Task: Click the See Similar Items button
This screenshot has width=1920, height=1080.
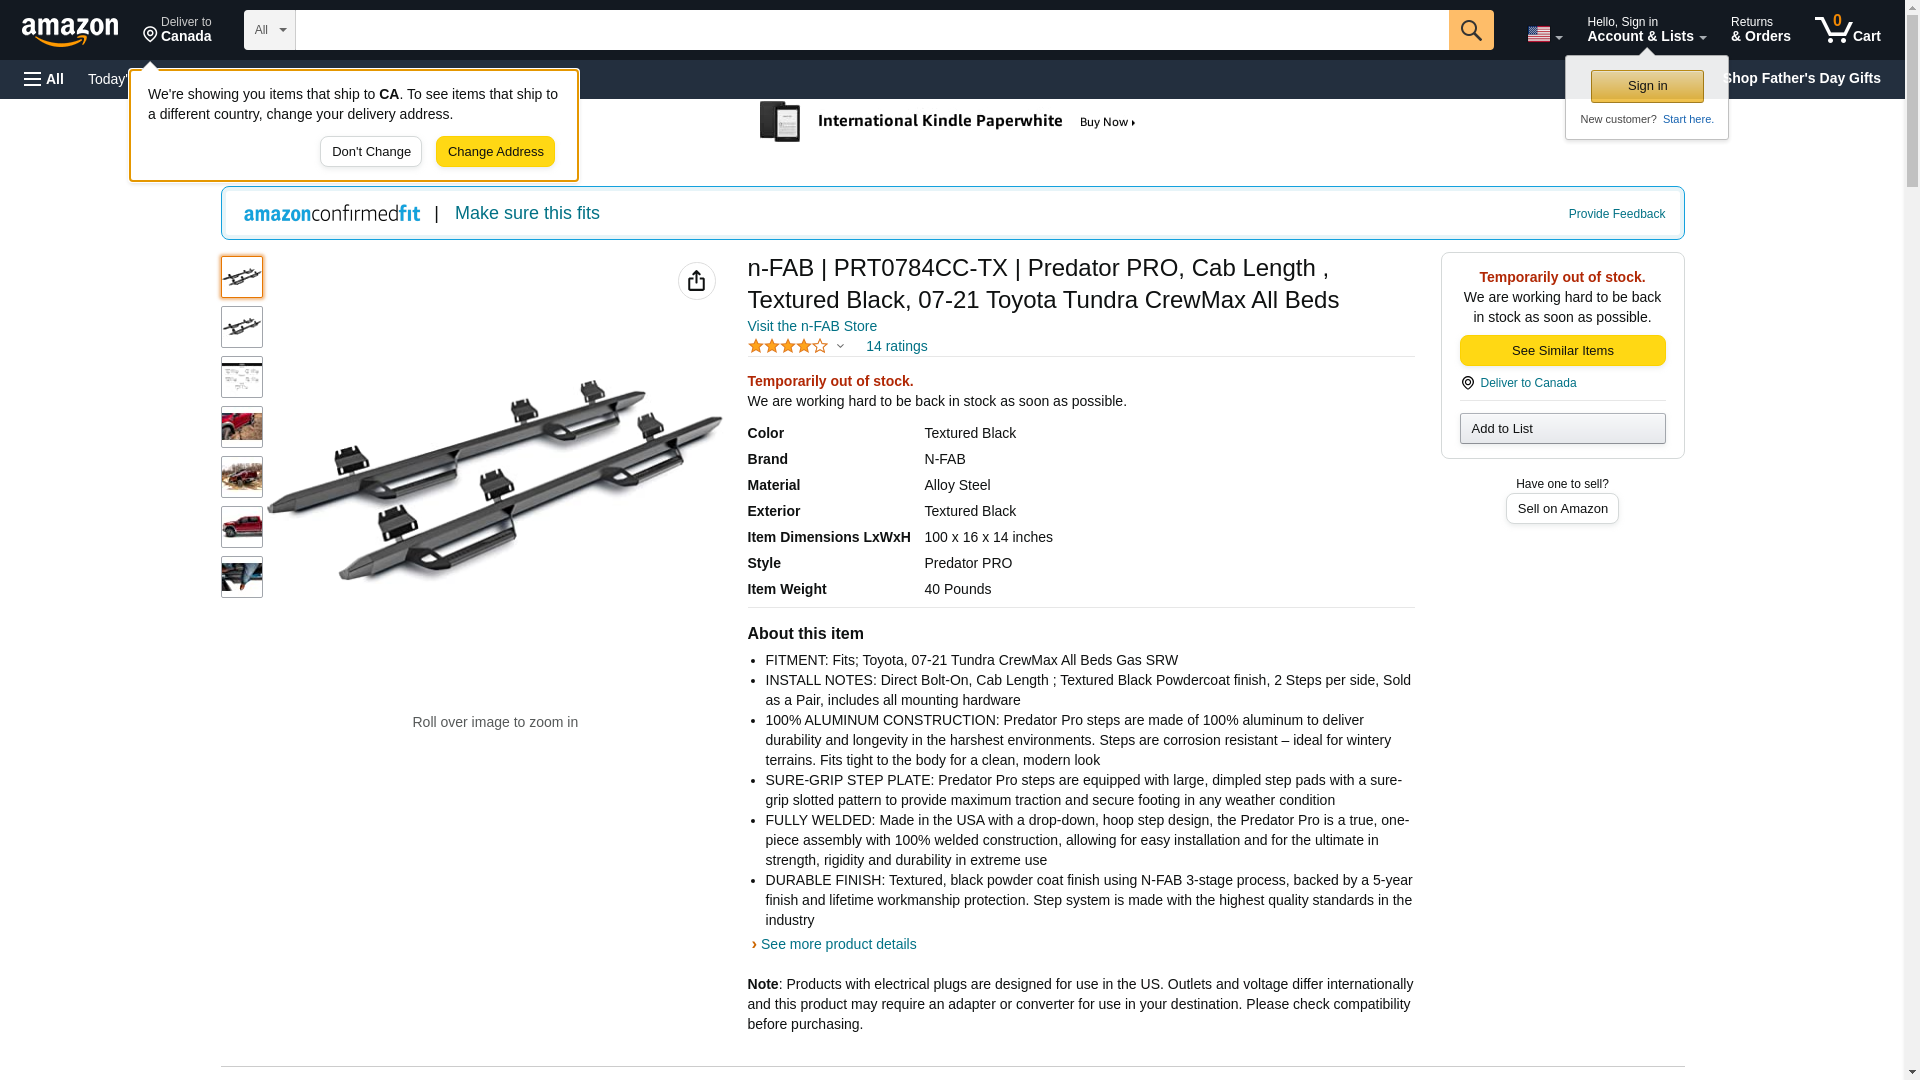Action: pyautogui.click(x=1562, y=350)
